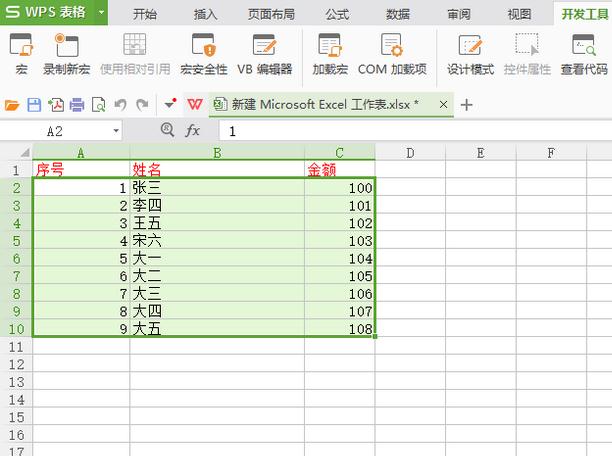This screenshot has width=612, height=456.
Task: Click the 录制新宏 record macro icon
Action: (x=67, y=45)
